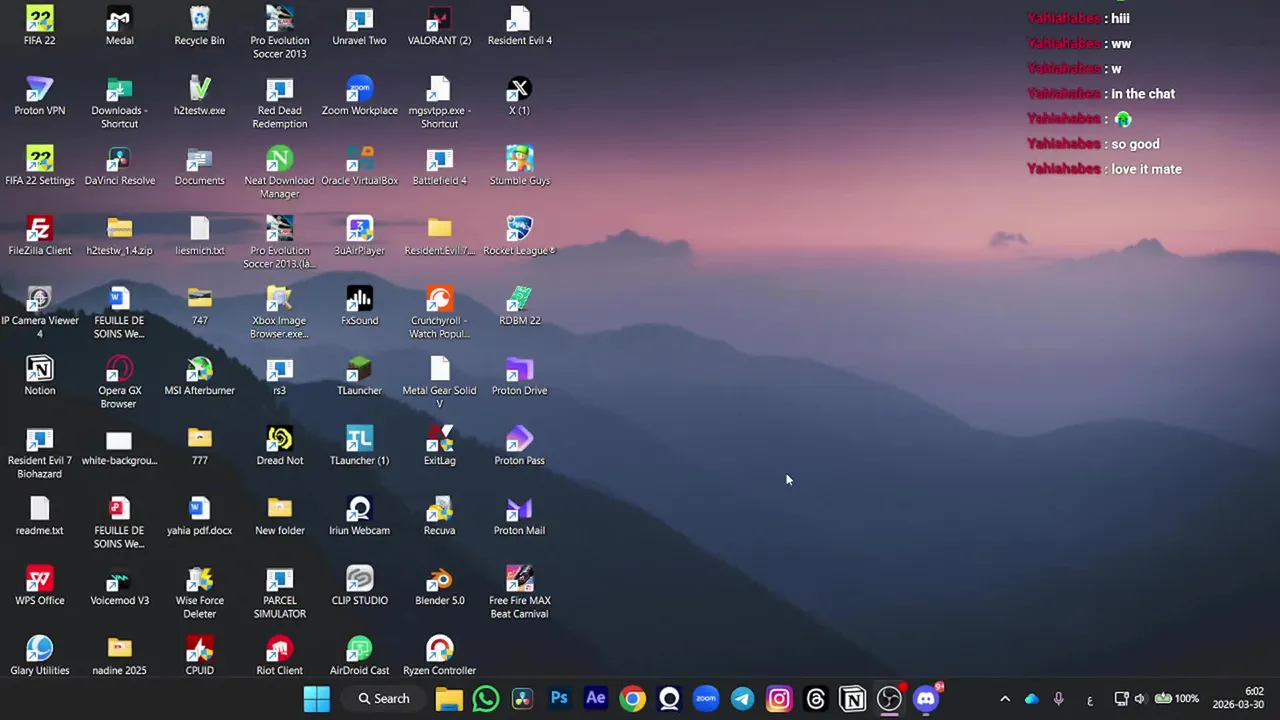Select the CLIP STUDIO desktop icon

coord(359,586)
